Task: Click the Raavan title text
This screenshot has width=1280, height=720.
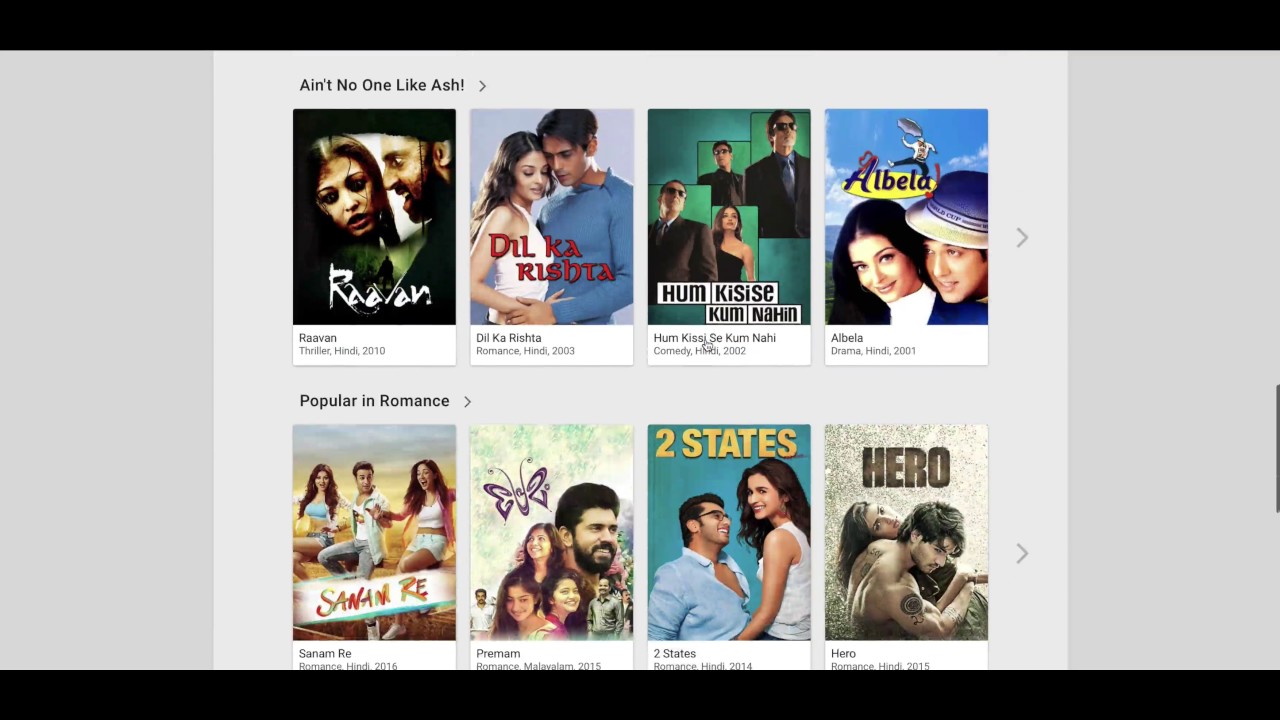Action: 318,338
